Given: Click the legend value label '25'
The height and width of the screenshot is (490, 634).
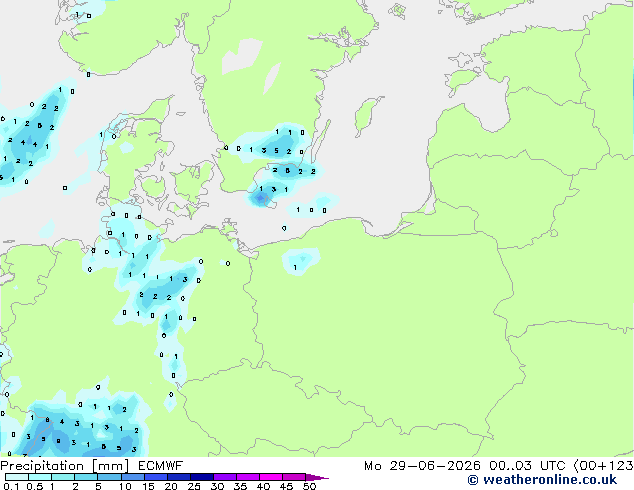Looking at the screenshot, I should pyautogui.click(x=194, y=486).
